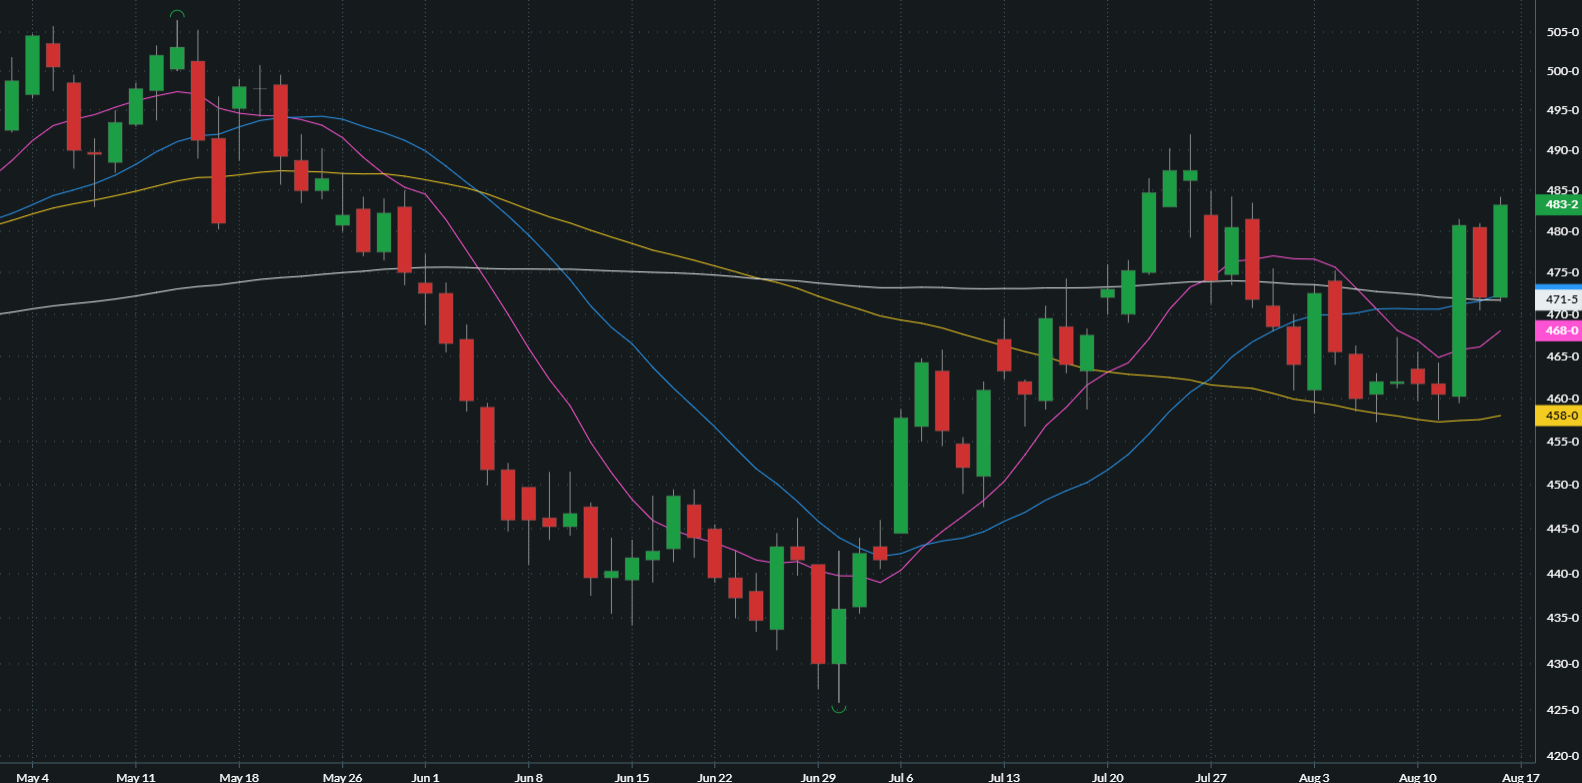Click the Jul 27 date label
1582x783 pixels.
pyautogui.click(x=1211, y=777)
